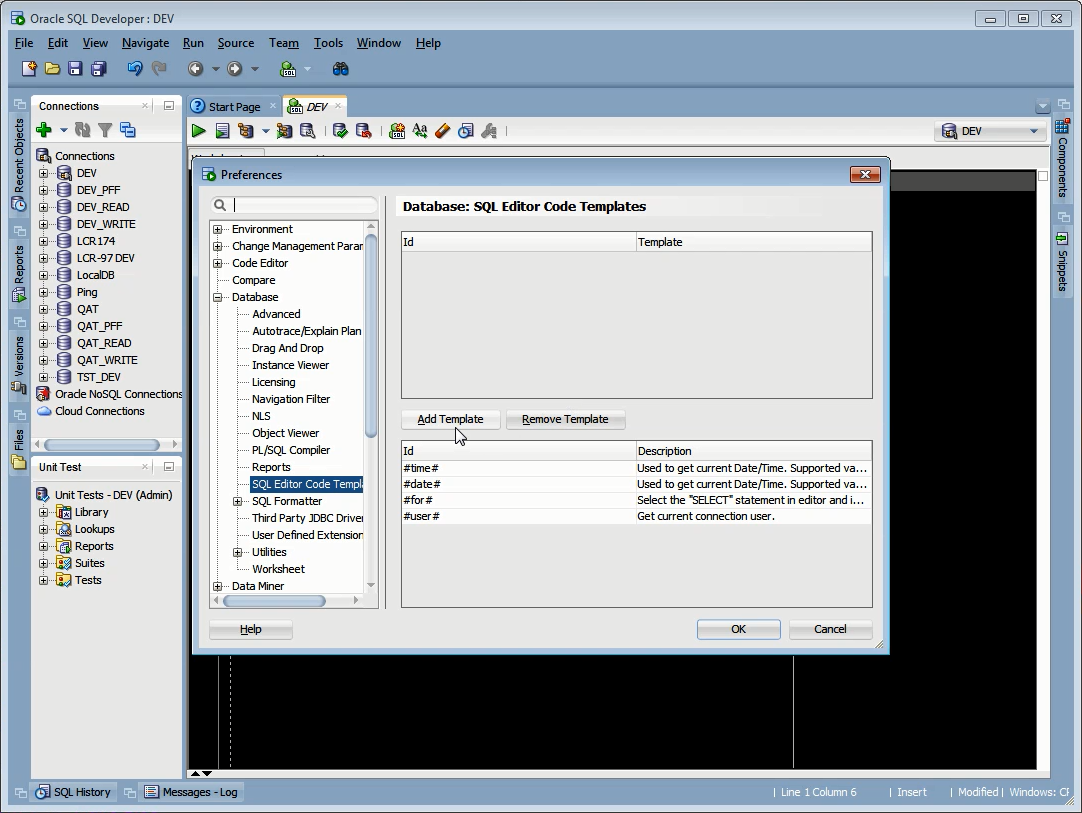
Task: Open the SQL History tab at bottom
Action: [x=74, y=792]
